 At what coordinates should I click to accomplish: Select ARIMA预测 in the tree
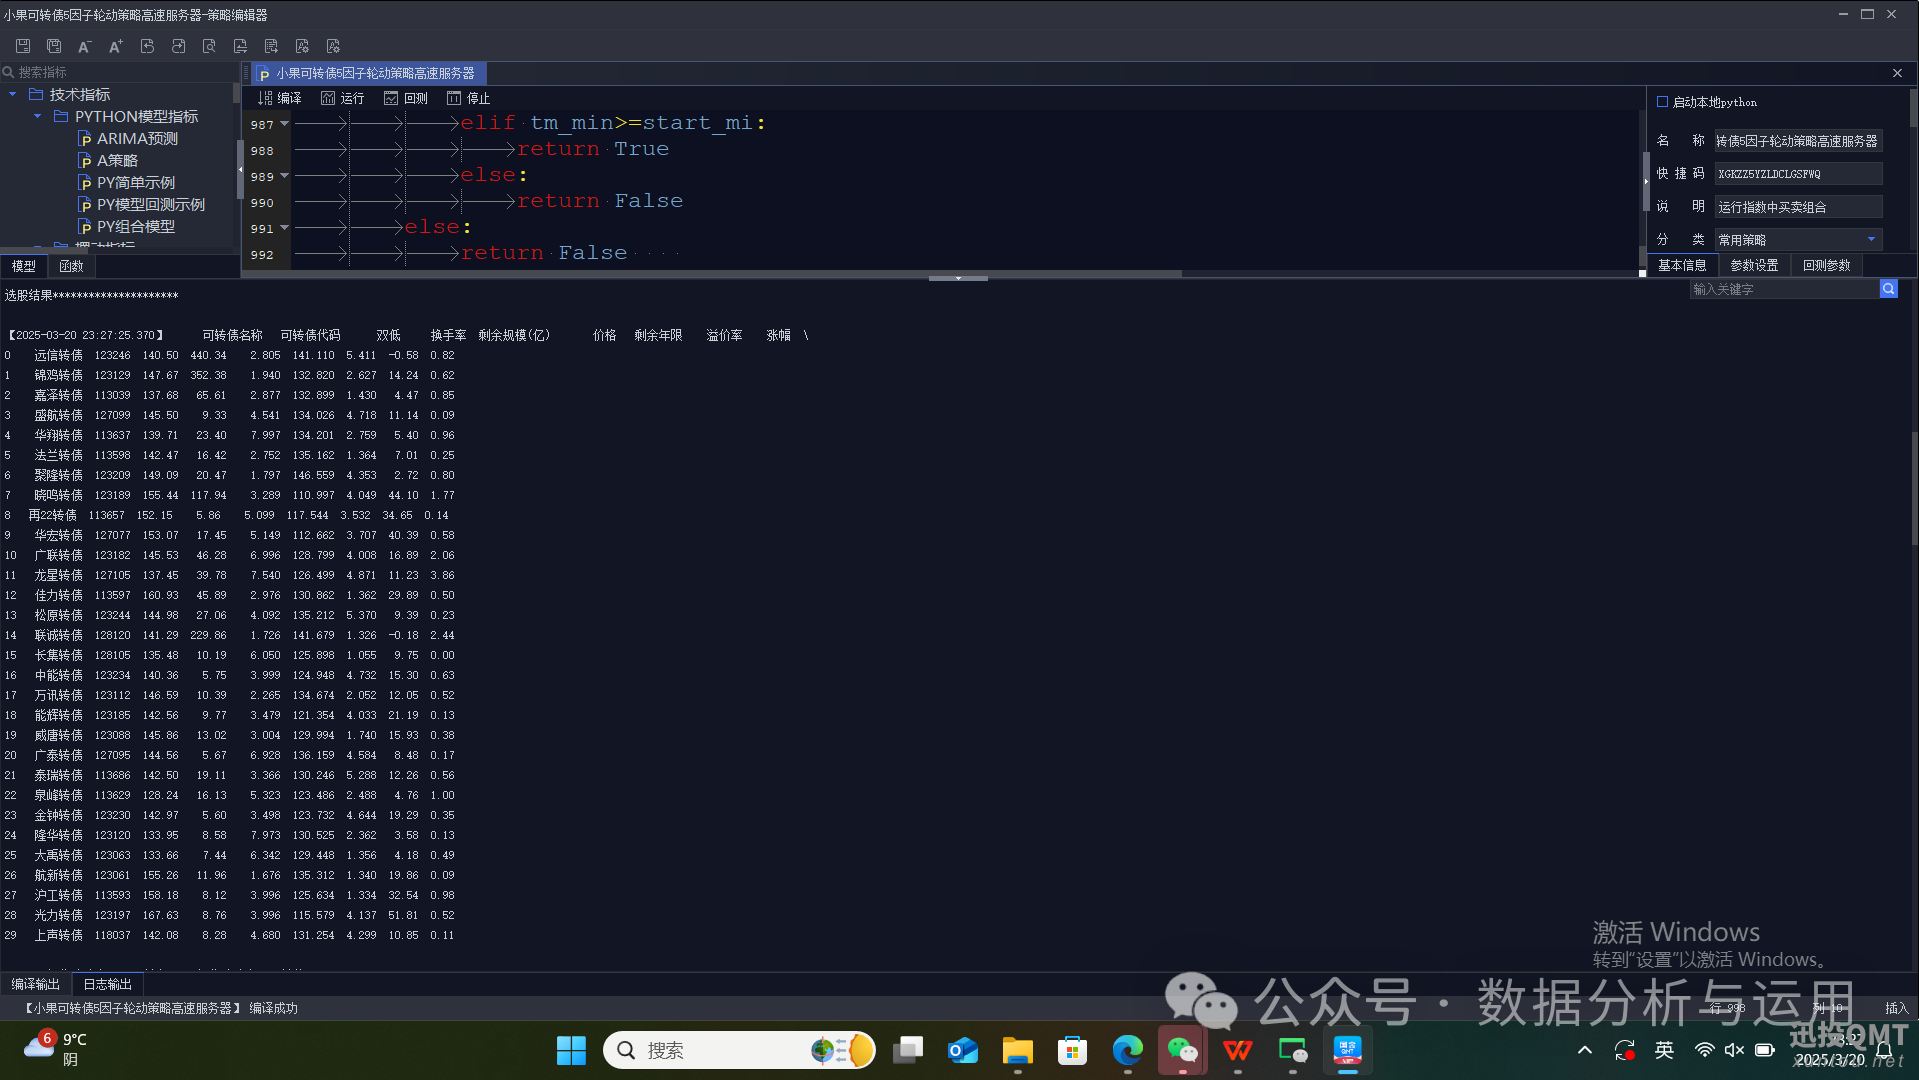click(128, 138)
